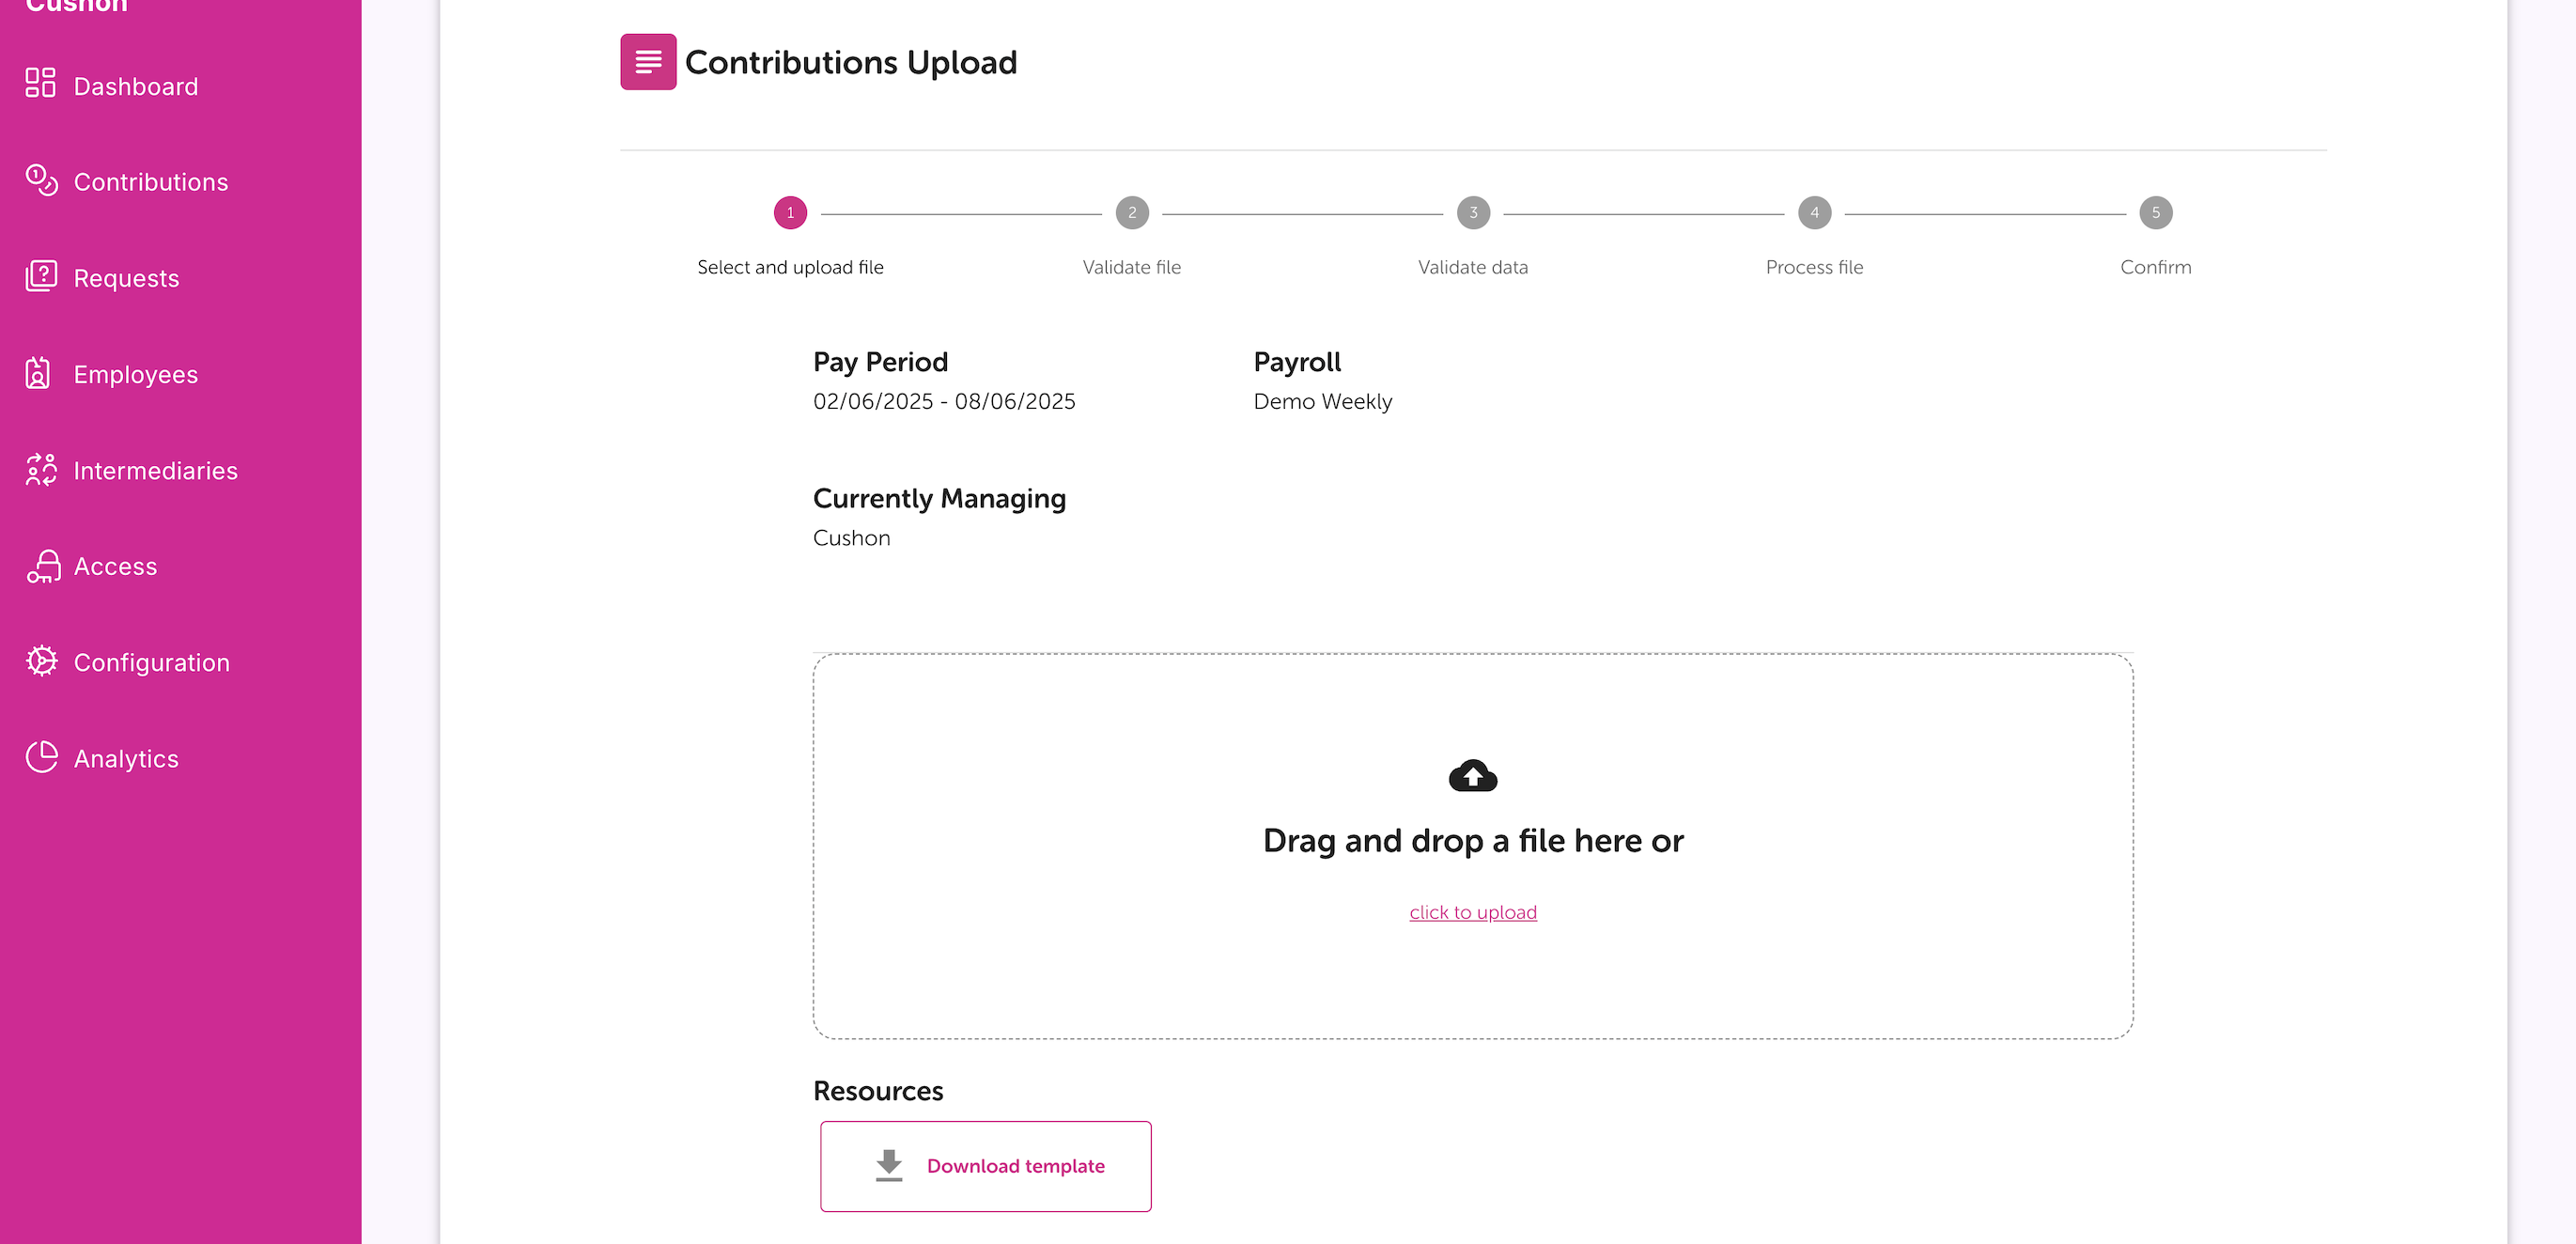Go to step 1 circle

point(790,212)
